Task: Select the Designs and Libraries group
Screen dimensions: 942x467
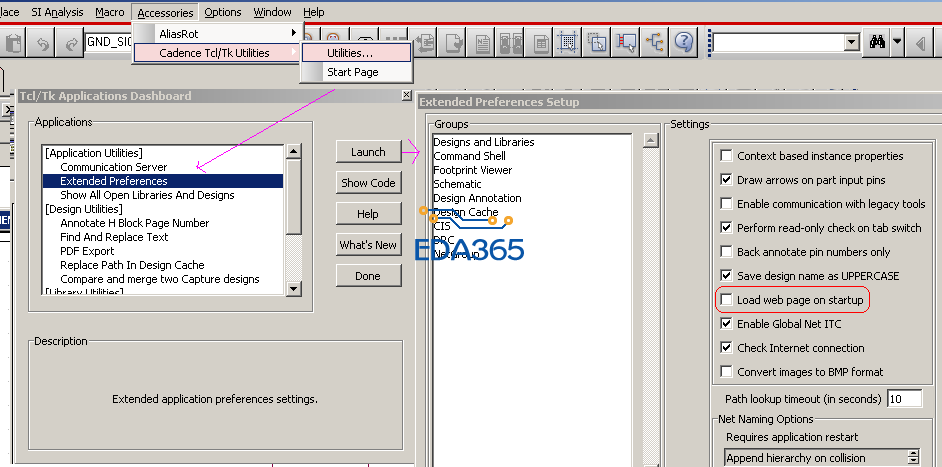Action: [484, 142]
